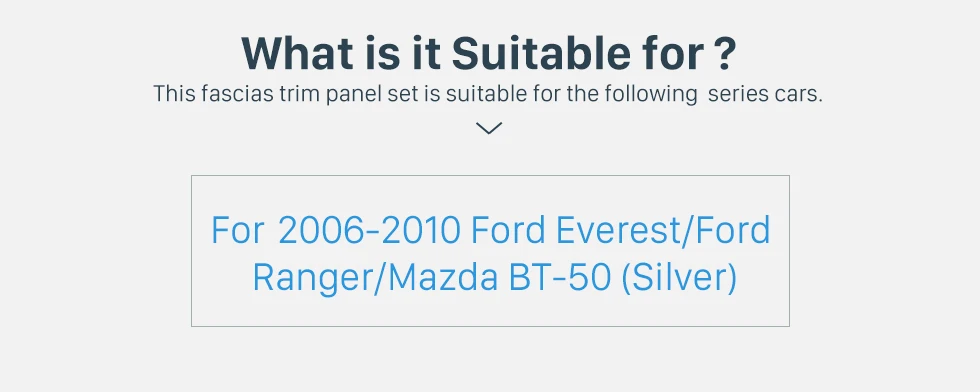The height and width of the screenshot is (392, 980).
Task: Click the word "following" in the subtitle
Action: [x=650, y=94]
